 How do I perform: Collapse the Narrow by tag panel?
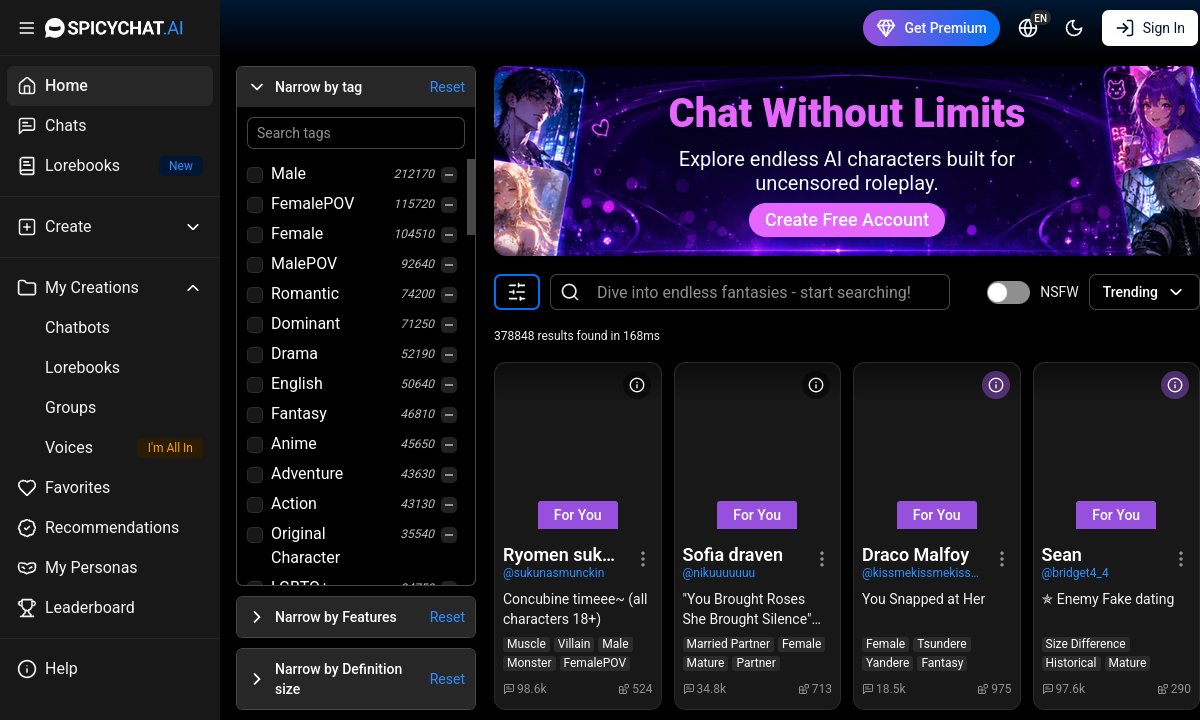pyautogui.click(x=257, y=87)
